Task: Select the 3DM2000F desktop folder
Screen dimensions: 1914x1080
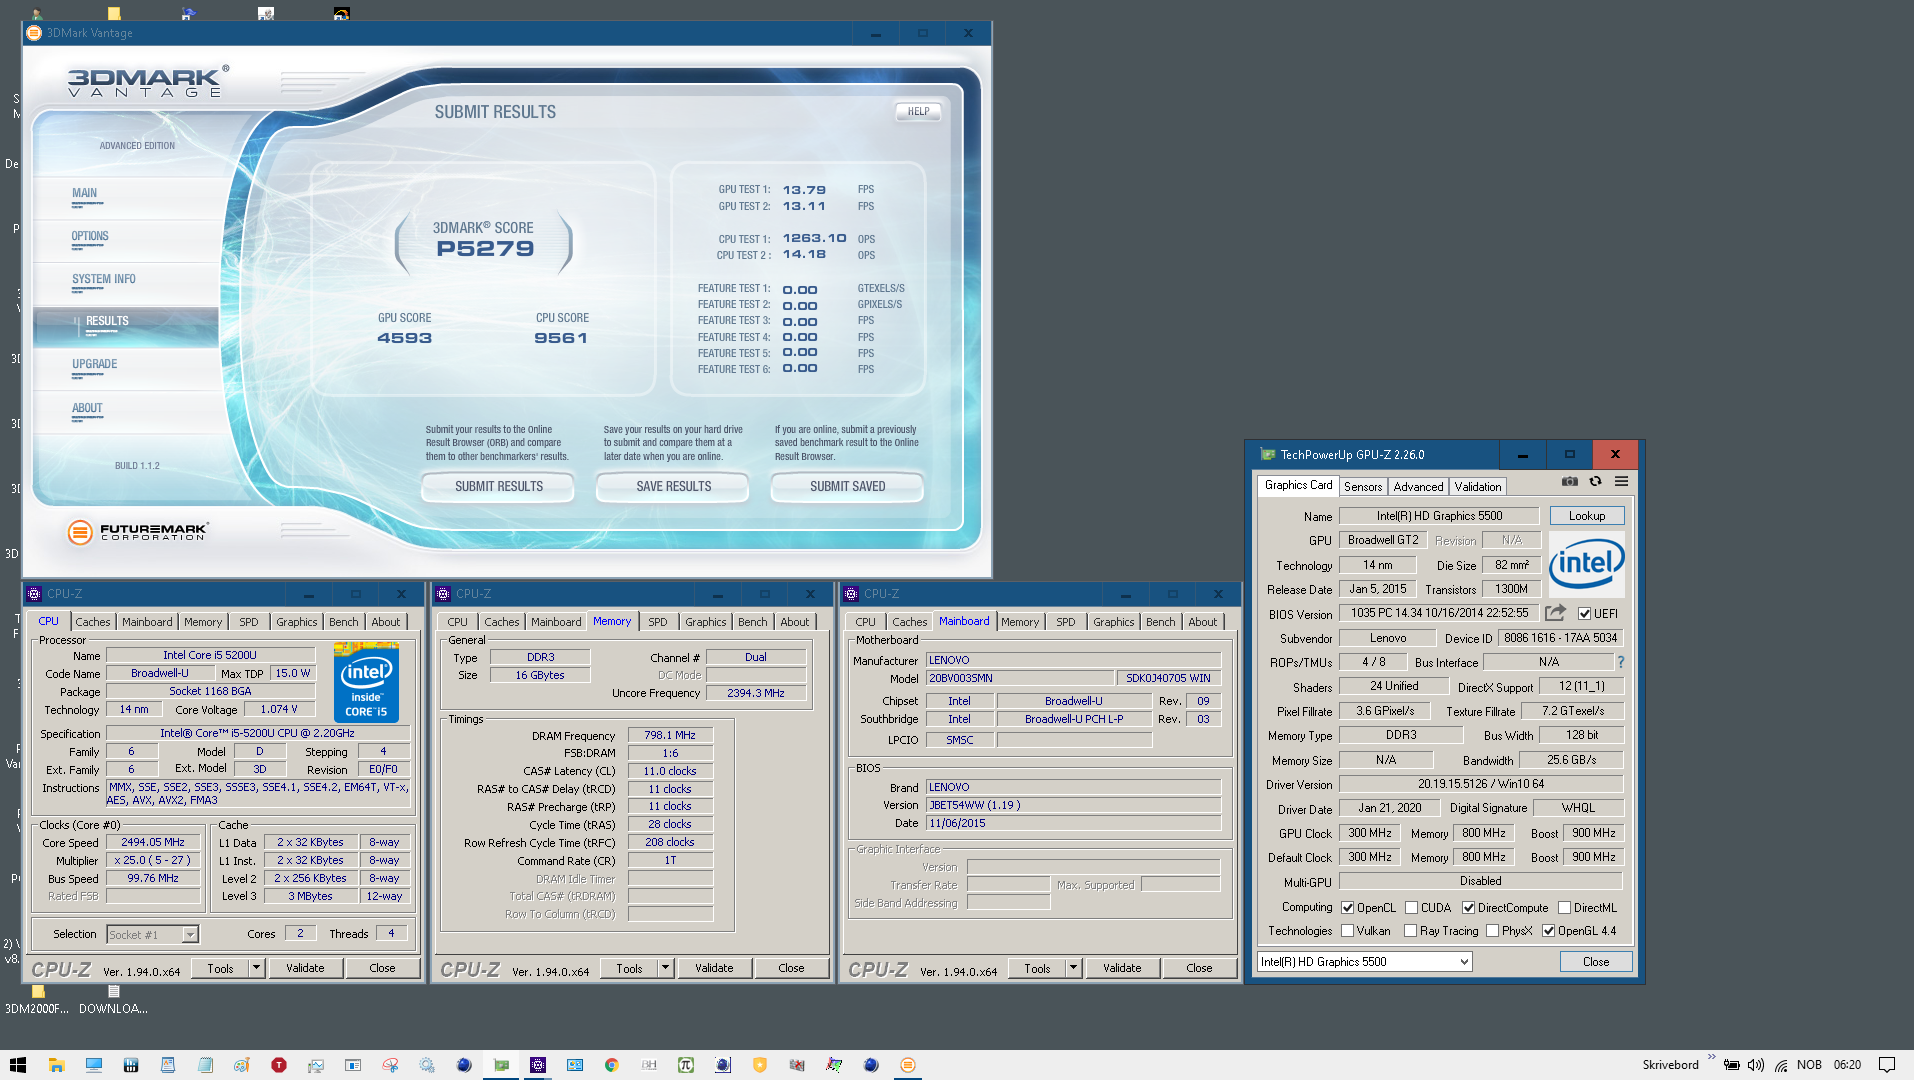Action: click(37, 999)
